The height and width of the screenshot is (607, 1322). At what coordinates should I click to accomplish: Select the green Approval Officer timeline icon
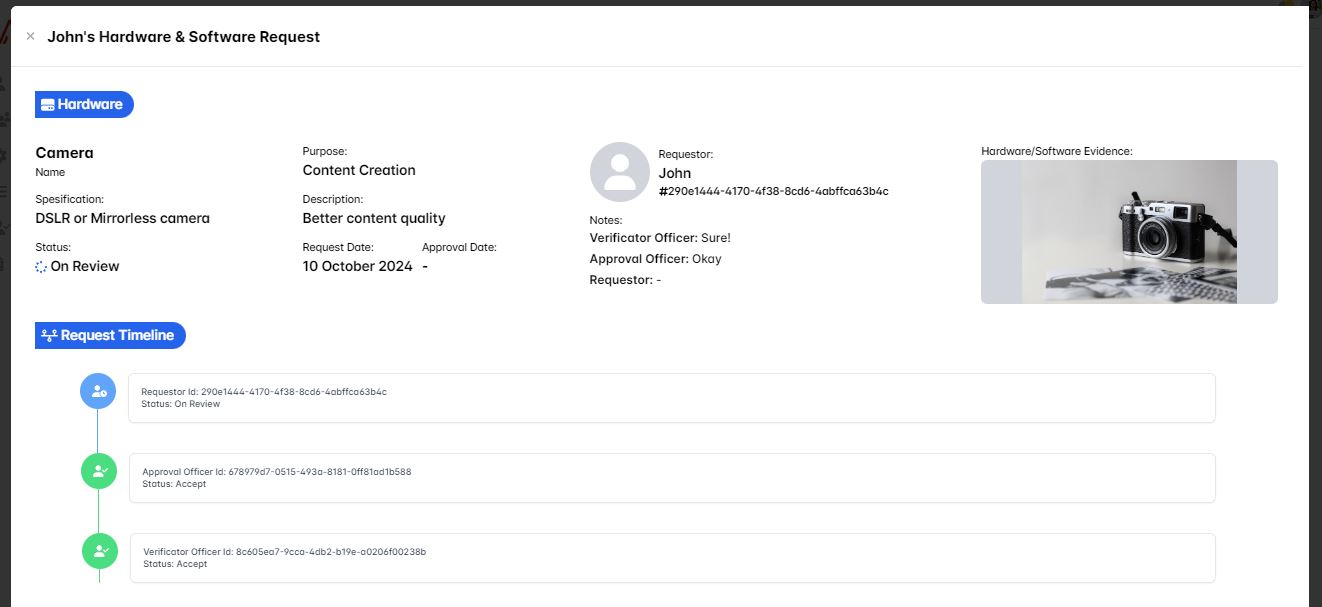(99, 471)
